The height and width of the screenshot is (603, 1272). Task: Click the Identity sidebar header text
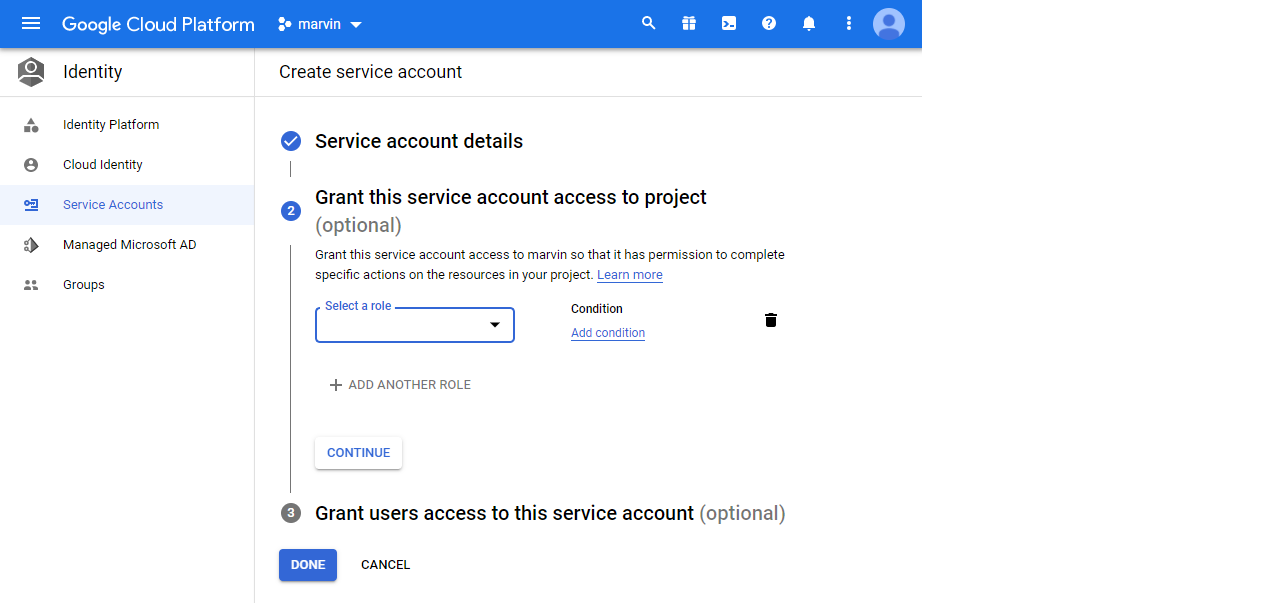(x=93, y=72)
